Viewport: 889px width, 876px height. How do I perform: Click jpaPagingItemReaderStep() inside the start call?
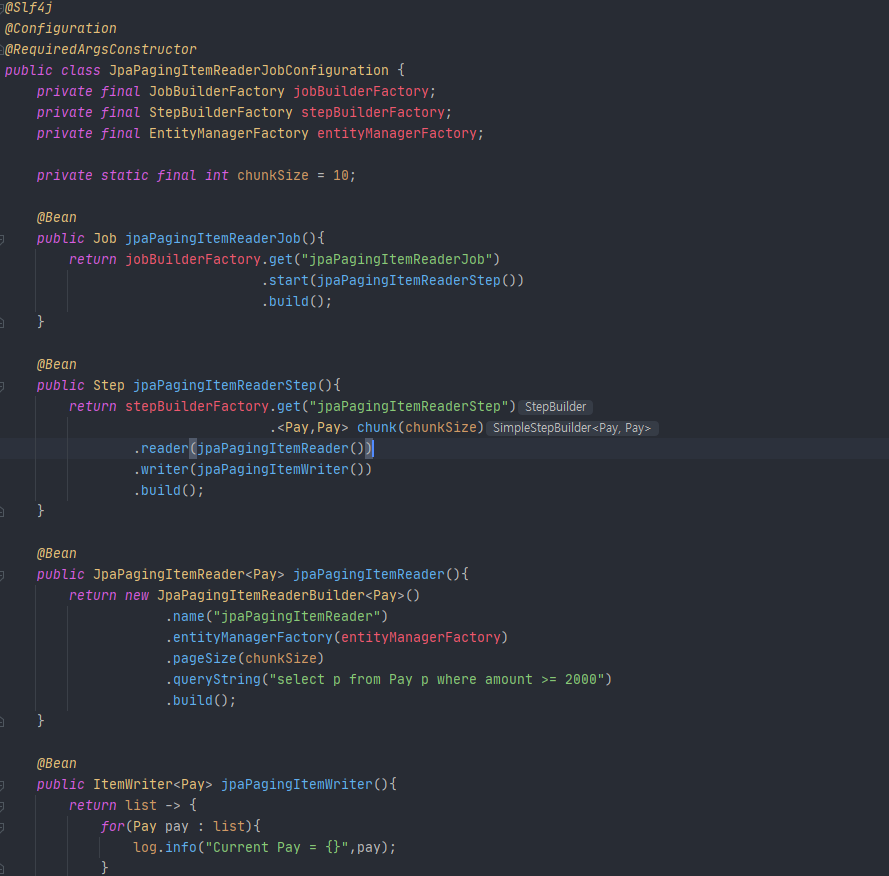[417, 280]
